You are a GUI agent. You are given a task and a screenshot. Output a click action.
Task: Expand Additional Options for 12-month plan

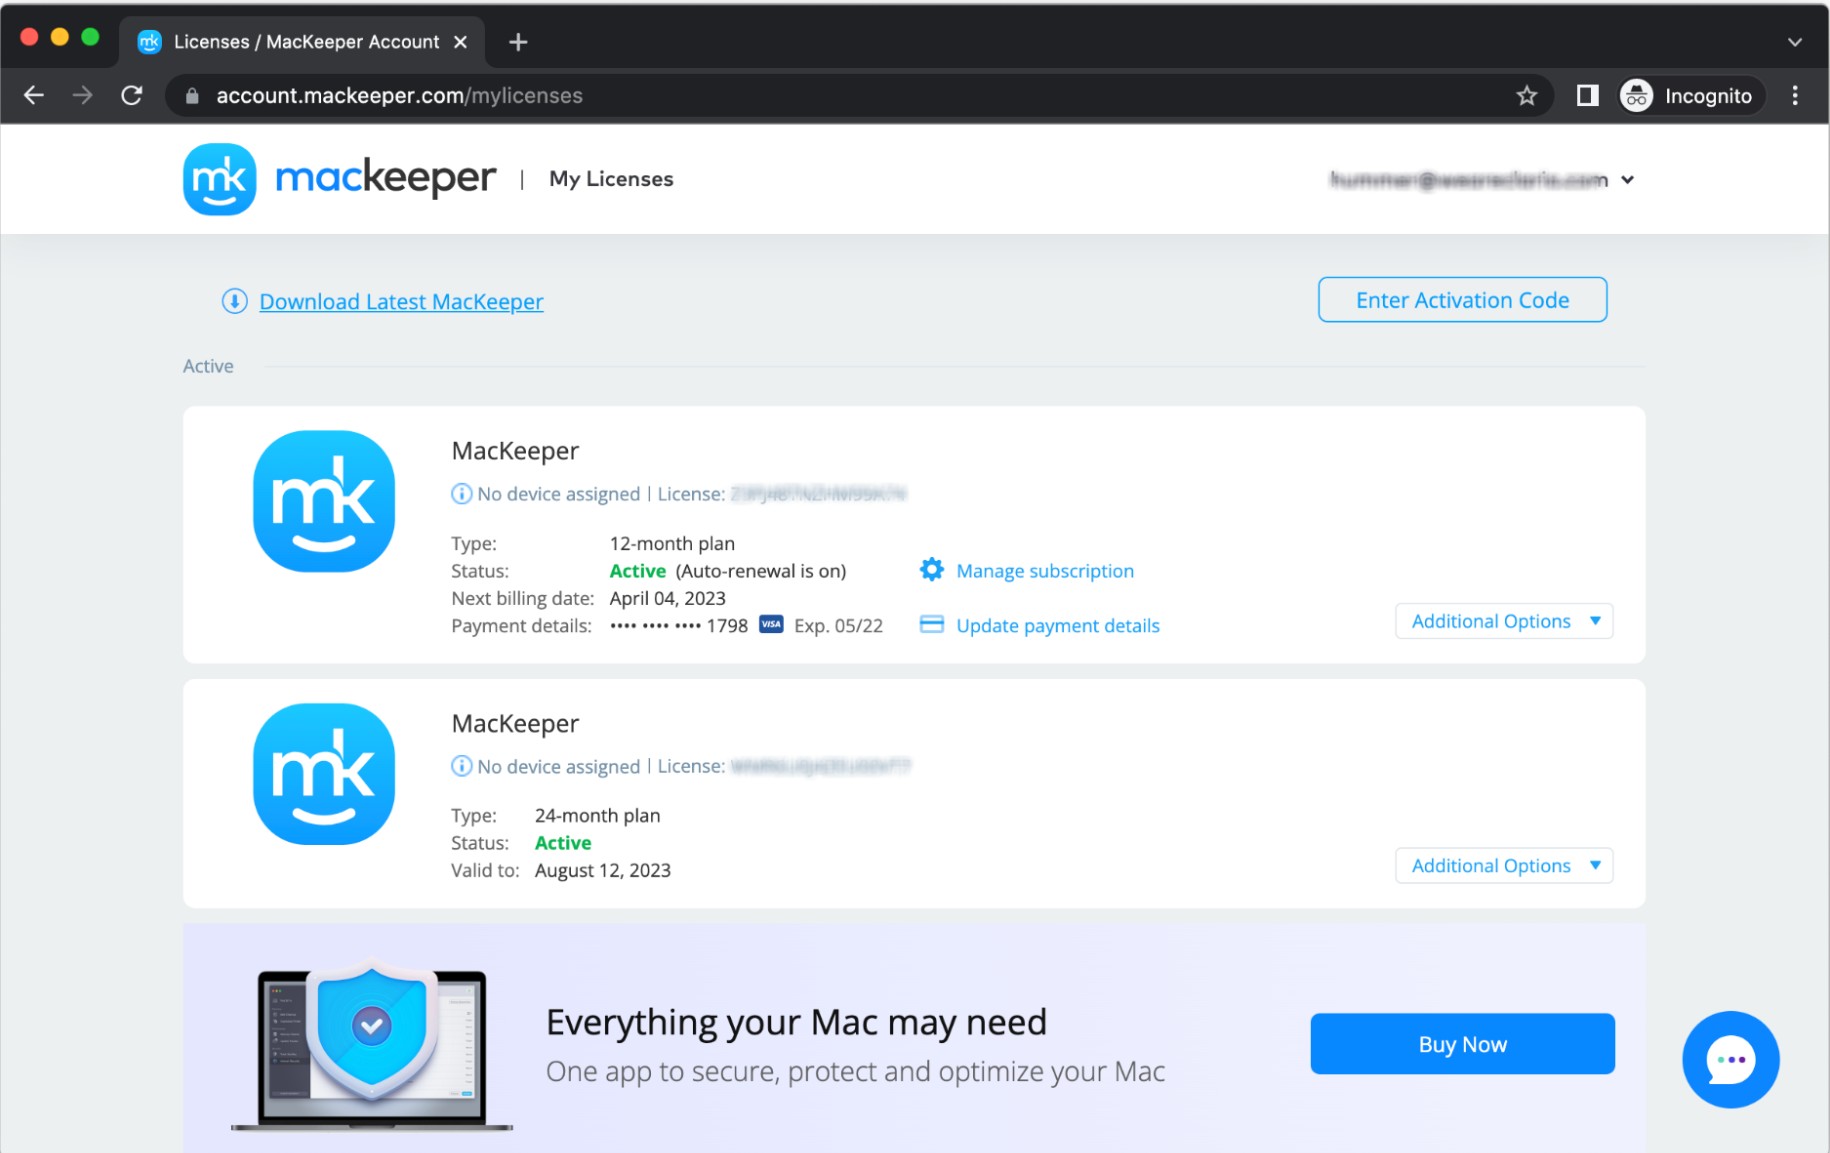coord(1504,621)
